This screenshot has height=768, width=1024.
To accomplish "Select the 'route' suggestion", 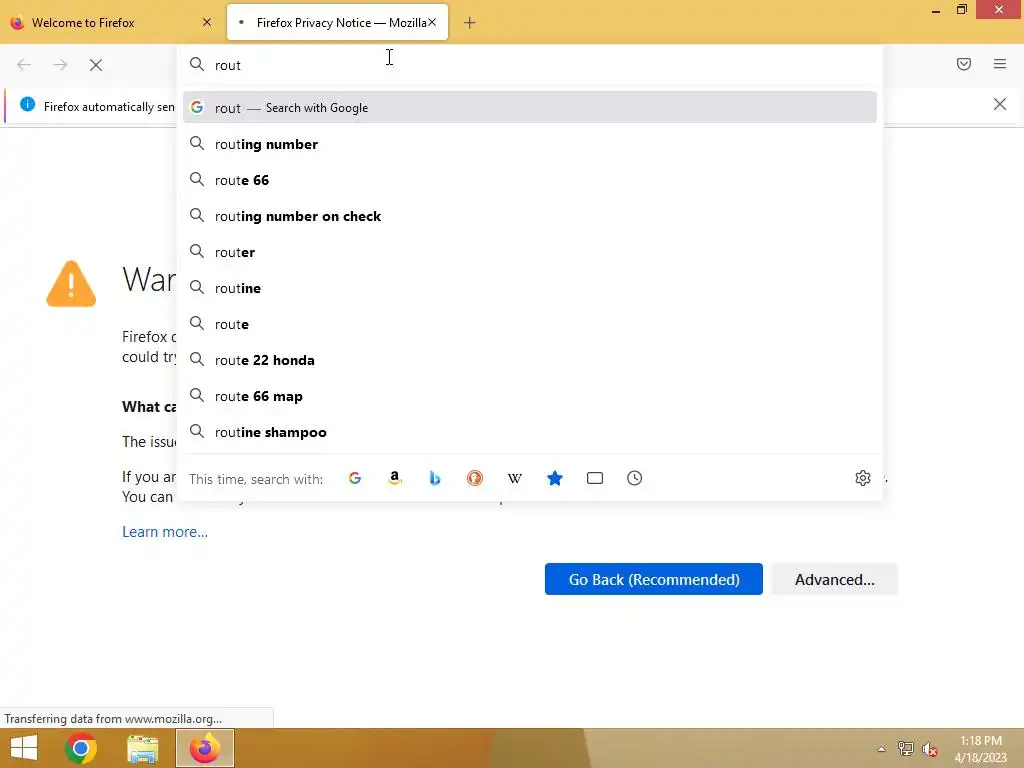I will click(530, 324).
